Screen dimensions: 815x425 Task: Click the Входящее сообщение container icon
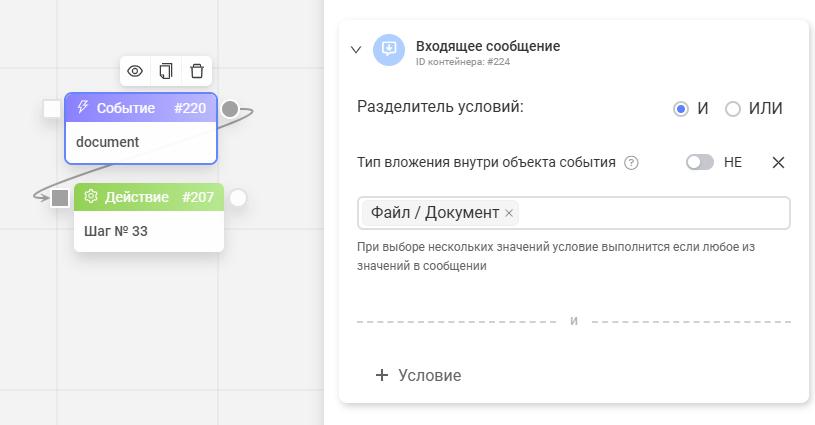click(388, 50)
